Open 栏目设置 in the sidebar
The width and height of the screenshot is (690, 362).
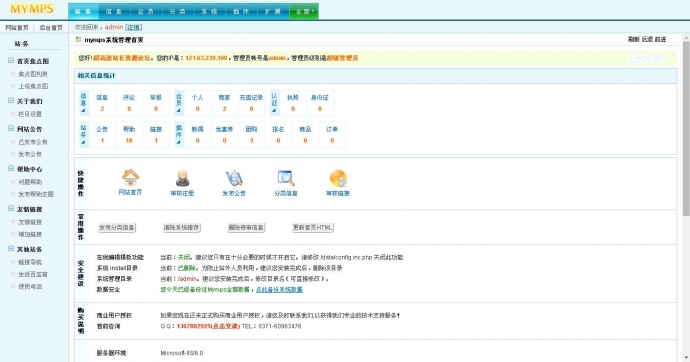point(30,114)
